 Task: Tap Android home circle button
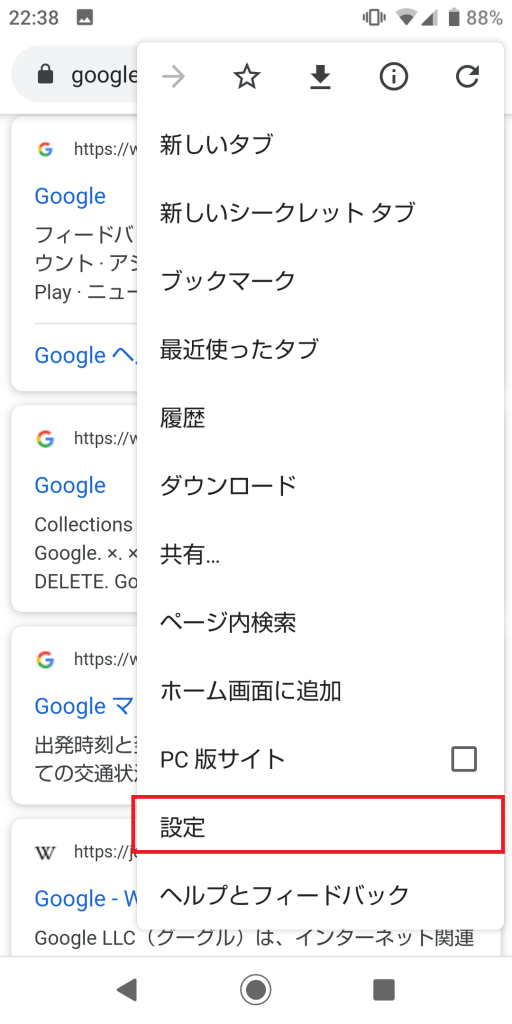click(255, 990)
